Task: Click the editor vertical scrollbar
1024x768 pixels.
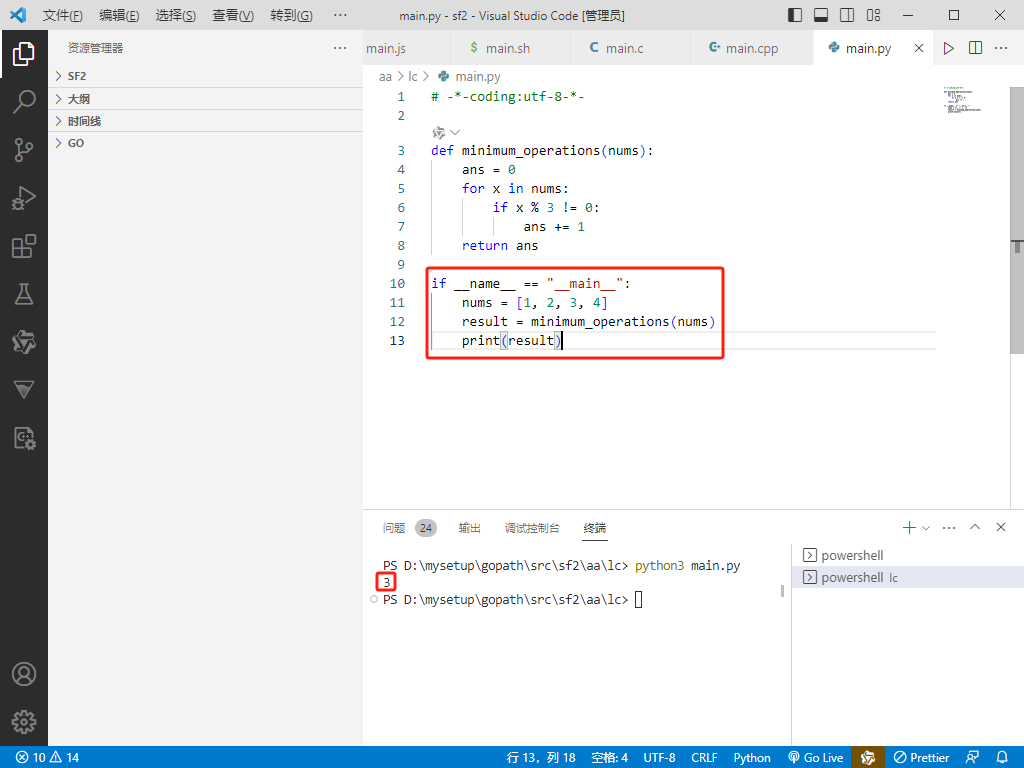Action: [x=1017, y=221]
